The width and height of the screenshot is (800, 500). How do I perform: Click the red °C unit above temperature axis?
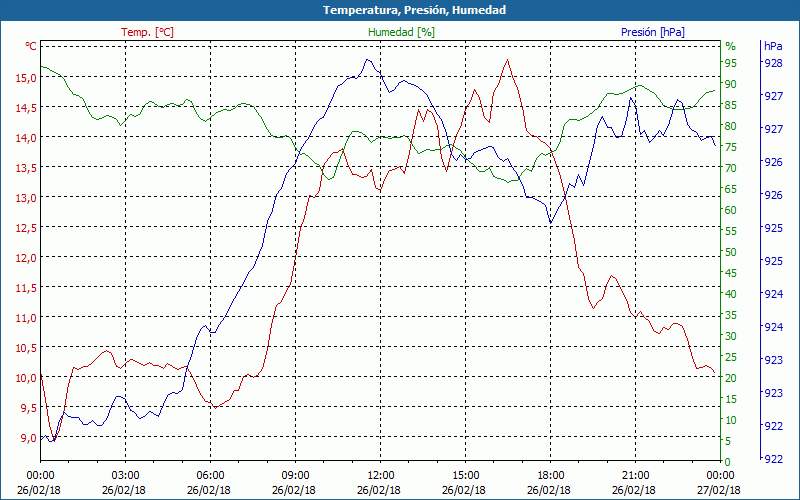pyautogui.click(x=31, y=46)
